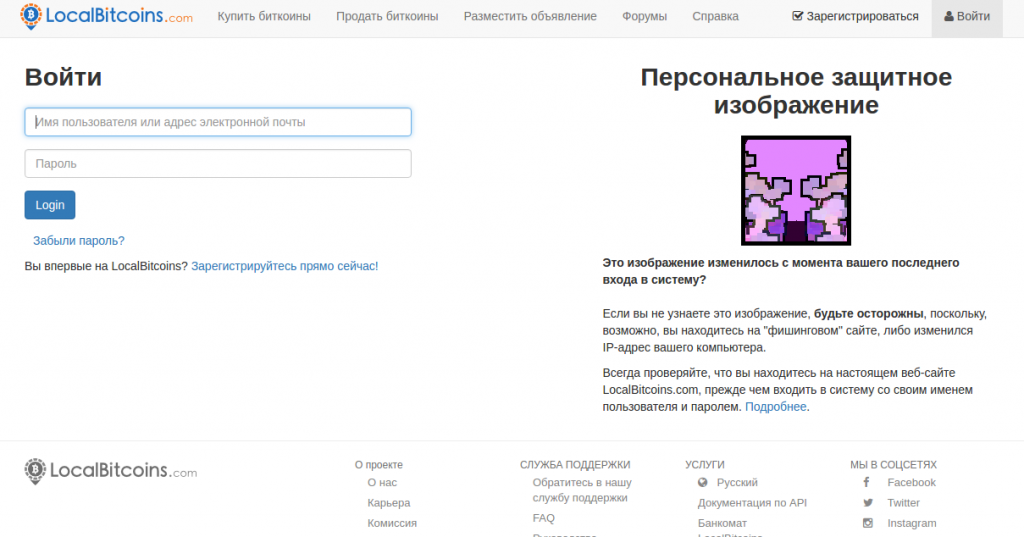Click Зарегистрируйтесь прямо сейчас! link
This screenshot has width=1024, height=537.
click(285, 266)
